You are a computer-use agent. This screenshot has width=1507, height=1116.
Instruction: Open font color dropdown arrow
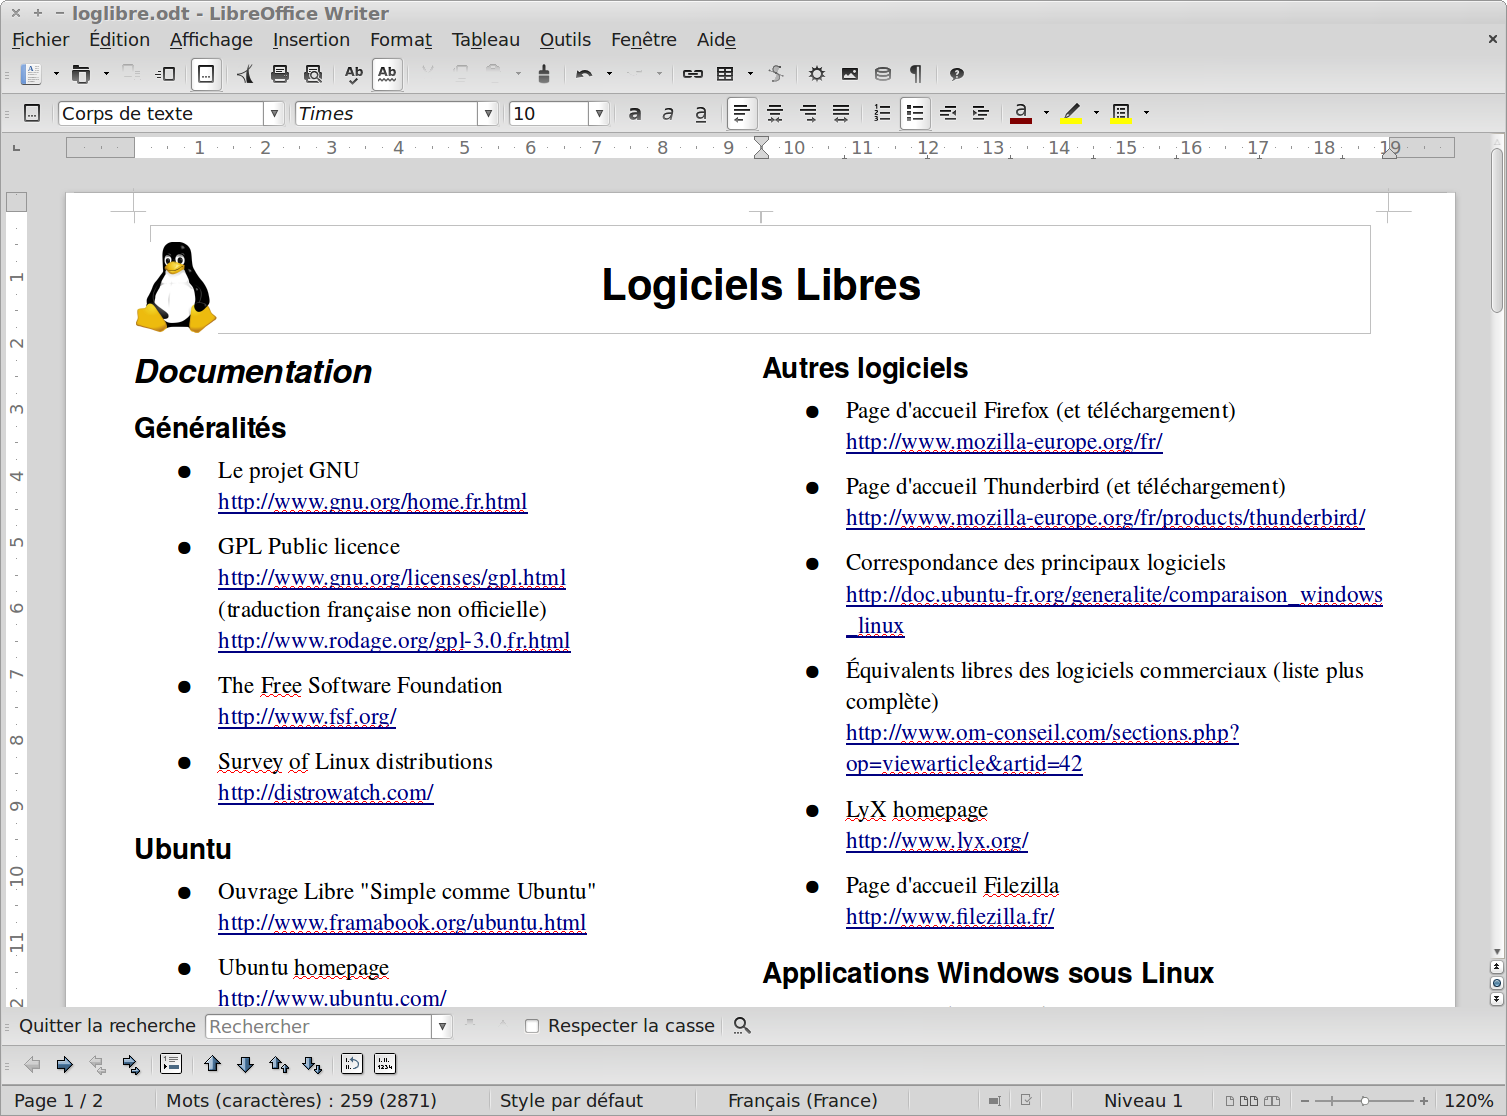[1046, 113]
